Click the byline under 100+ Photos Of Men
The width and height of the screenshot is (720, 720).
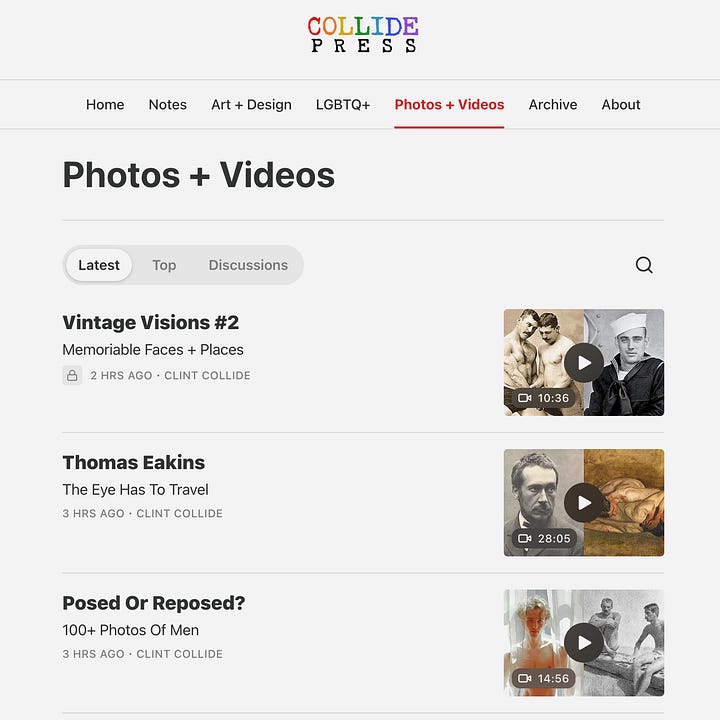tap(142, 654)
